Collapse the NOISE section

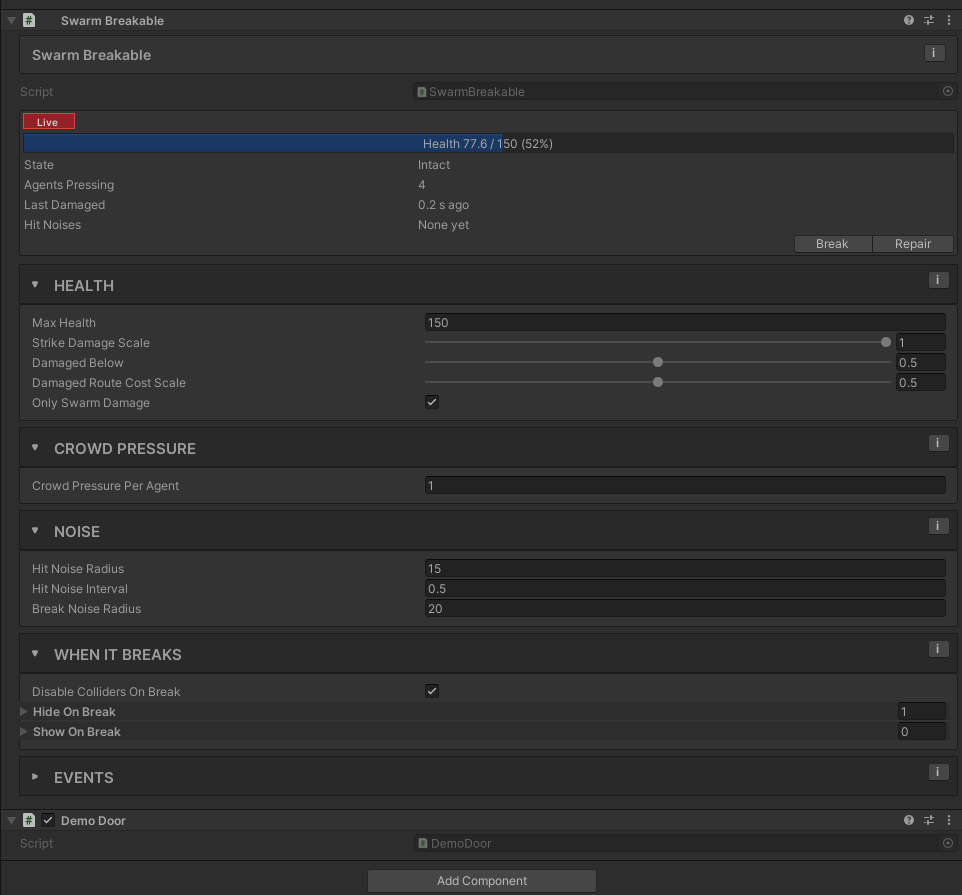click(35, 531)
